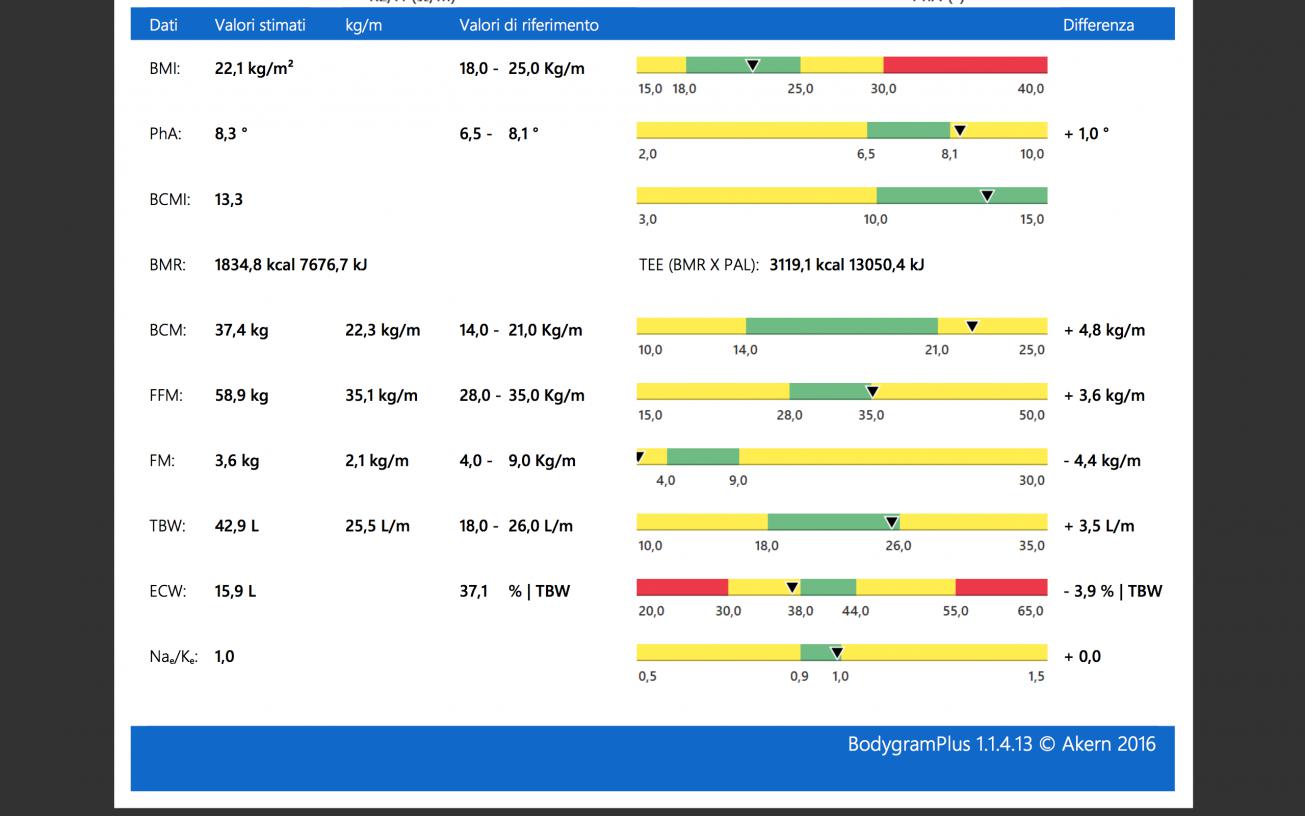The image size is (1305, 816).
Task: Select the FM bar's triangle marker
Action: (x=640, y=456)
